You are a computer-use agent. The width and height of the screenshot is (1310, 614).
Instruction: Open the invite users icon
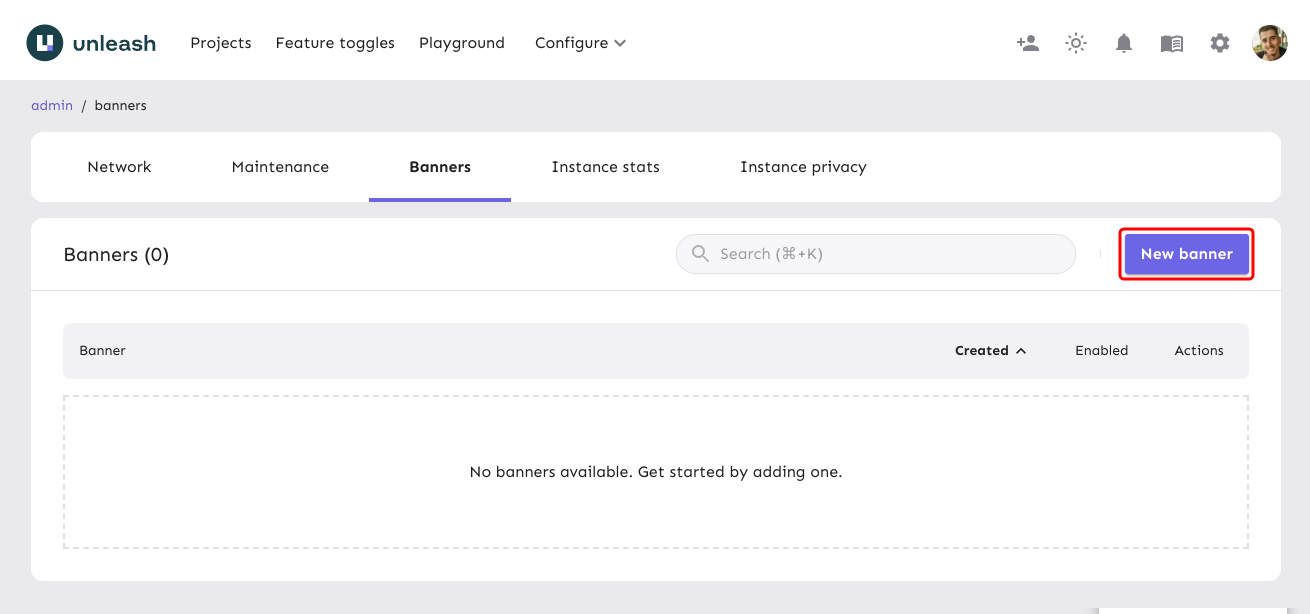1028,43
